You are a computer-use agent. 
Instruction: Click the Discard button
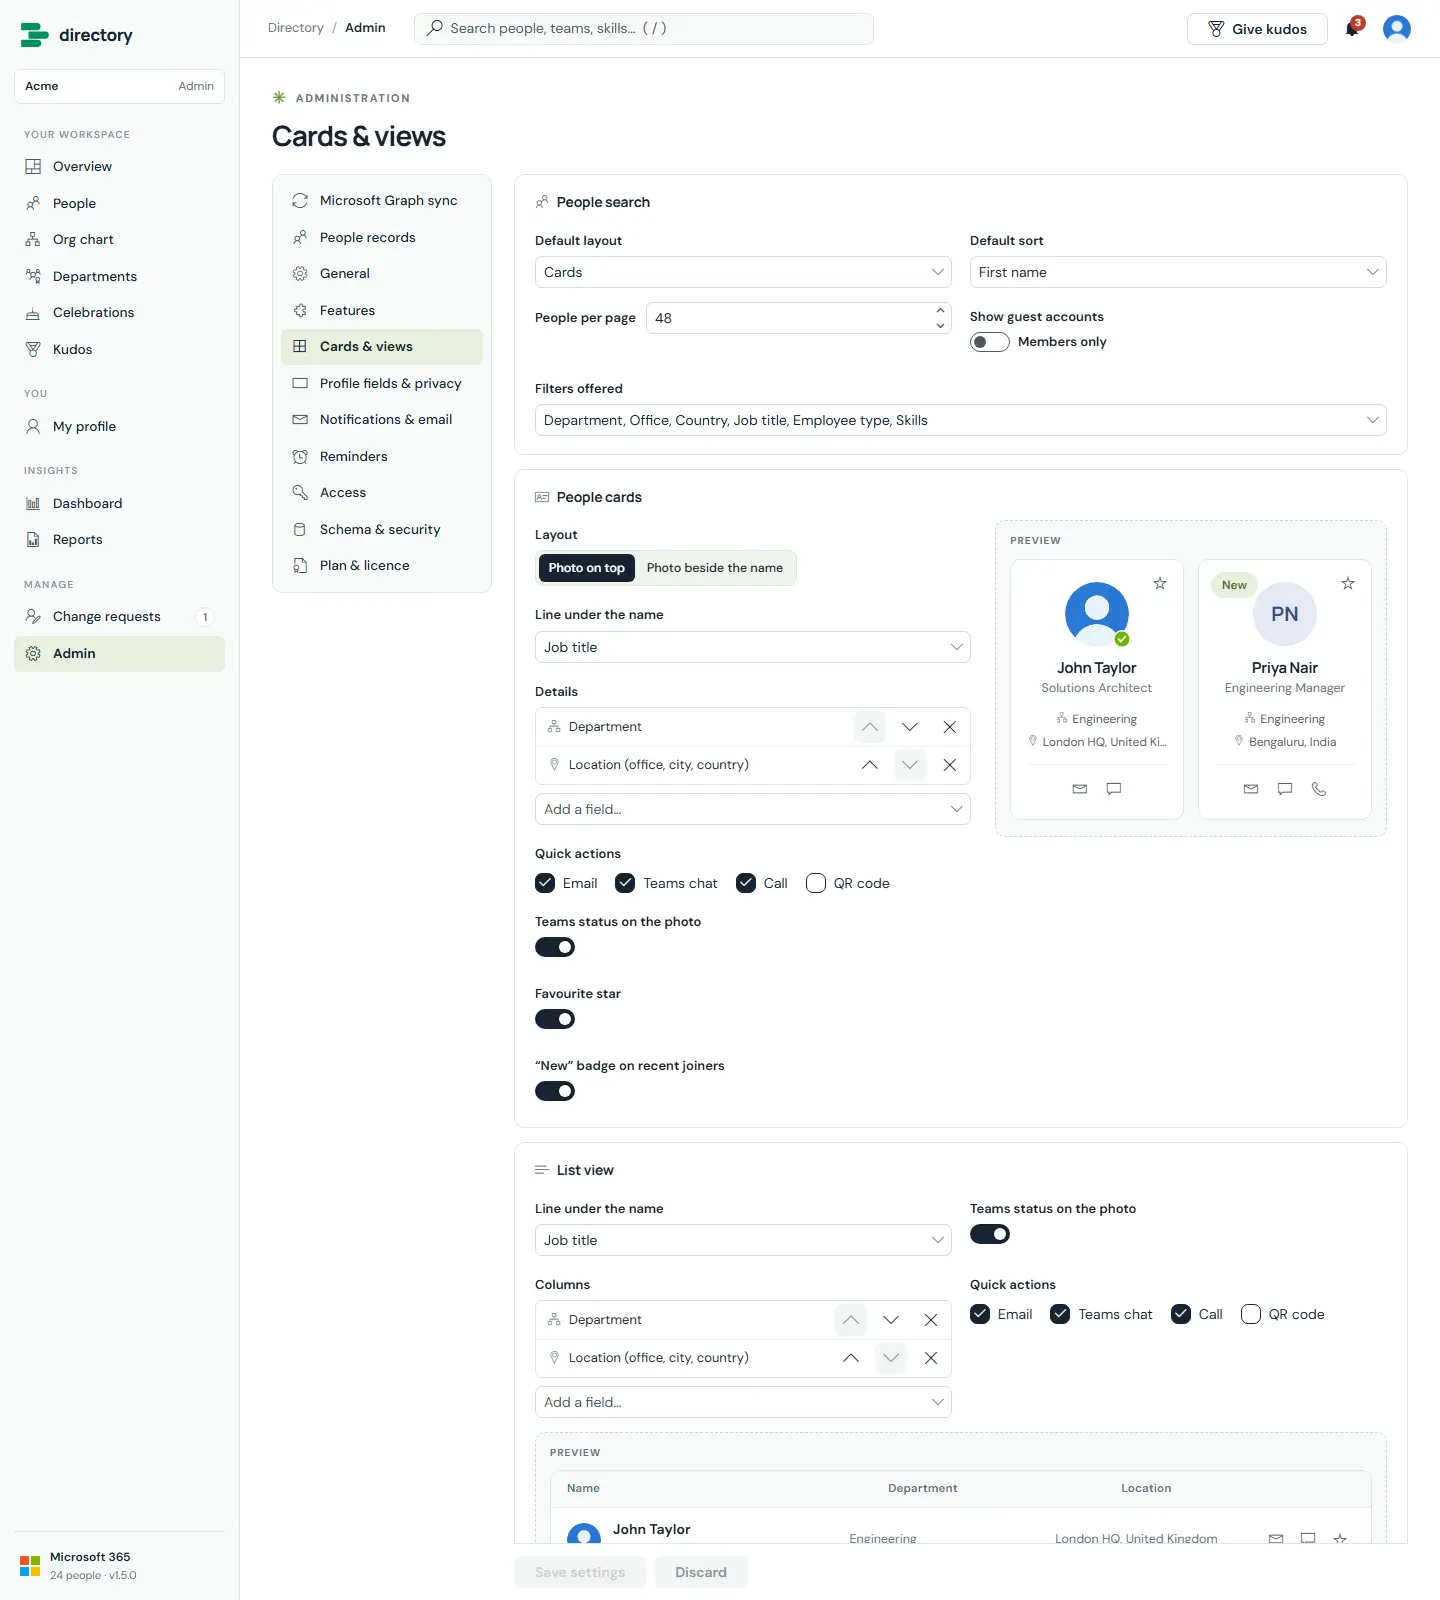[701, 1572]
